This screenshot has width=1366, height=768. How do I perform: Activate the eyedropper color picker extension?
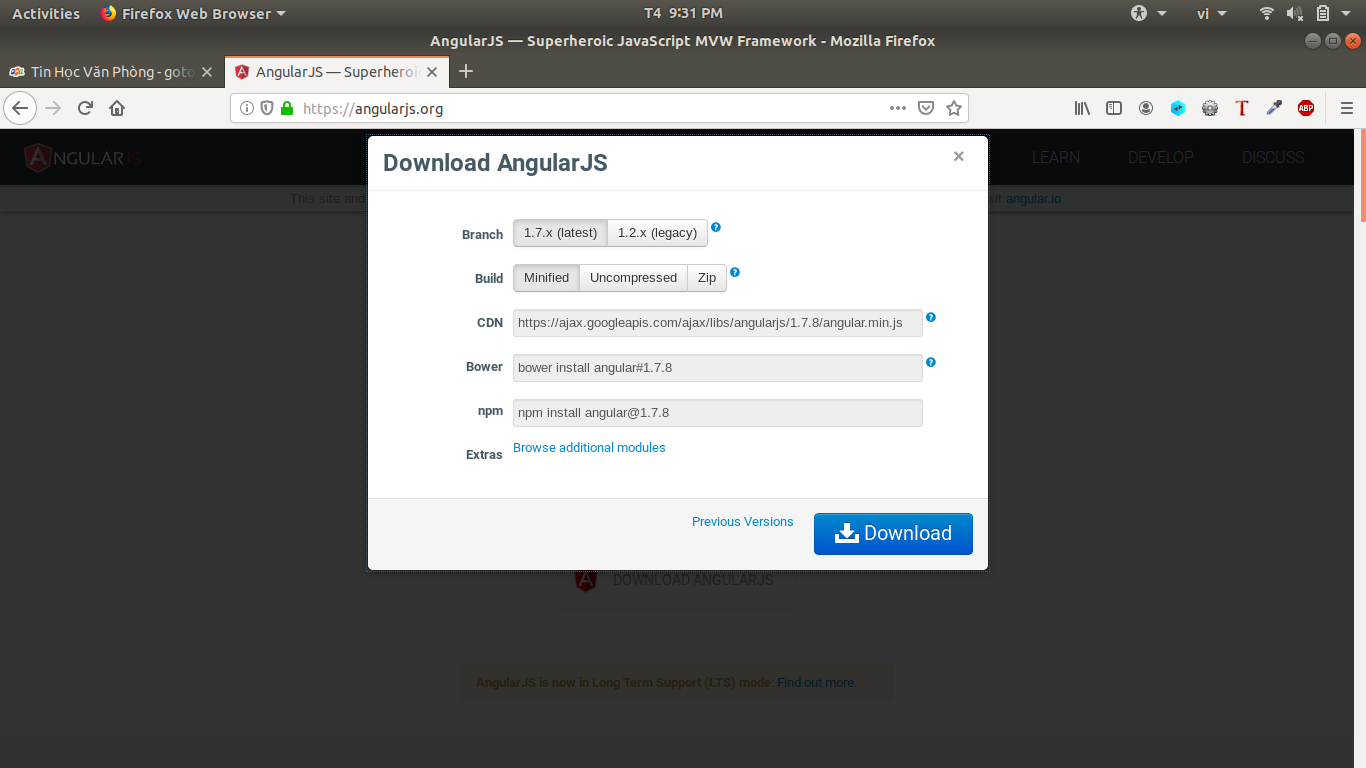(x=1274, y=108)
